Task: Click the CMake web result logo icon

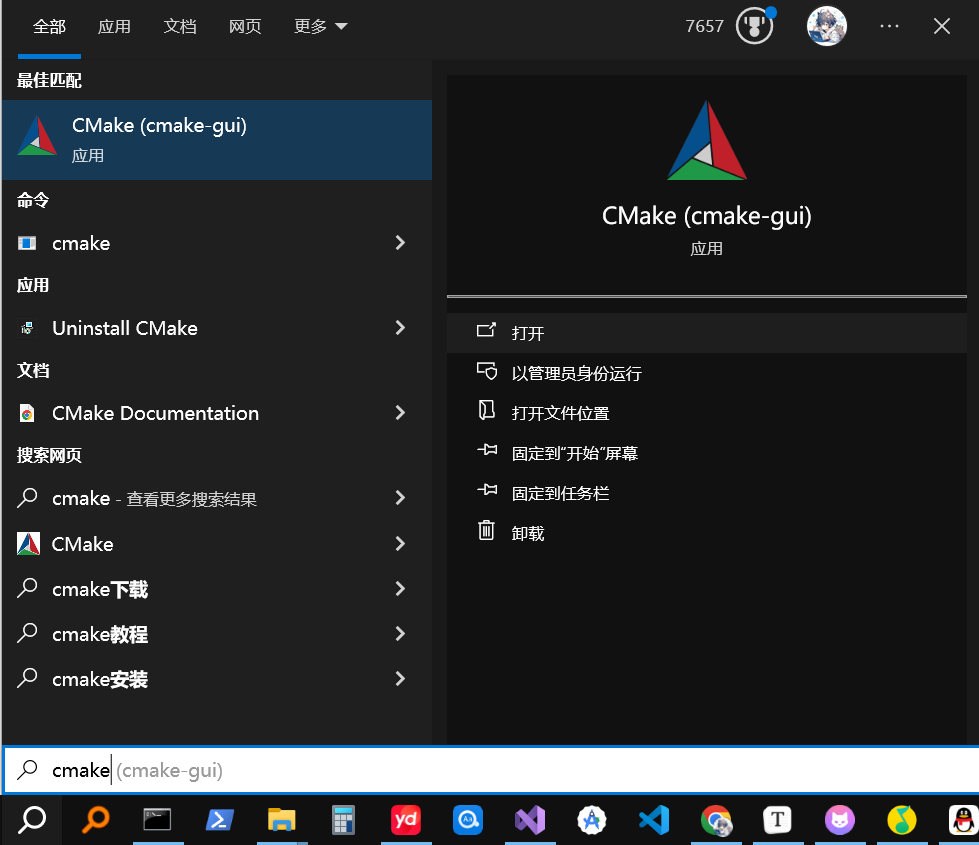Action: point(28,544)
